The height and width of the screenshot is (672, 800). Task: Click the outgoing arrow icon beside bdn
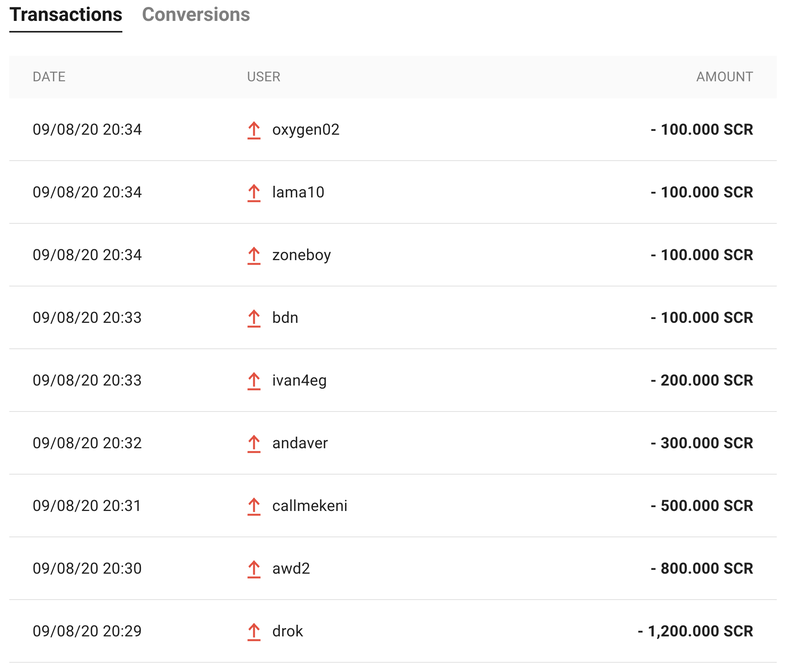point(254,318)
